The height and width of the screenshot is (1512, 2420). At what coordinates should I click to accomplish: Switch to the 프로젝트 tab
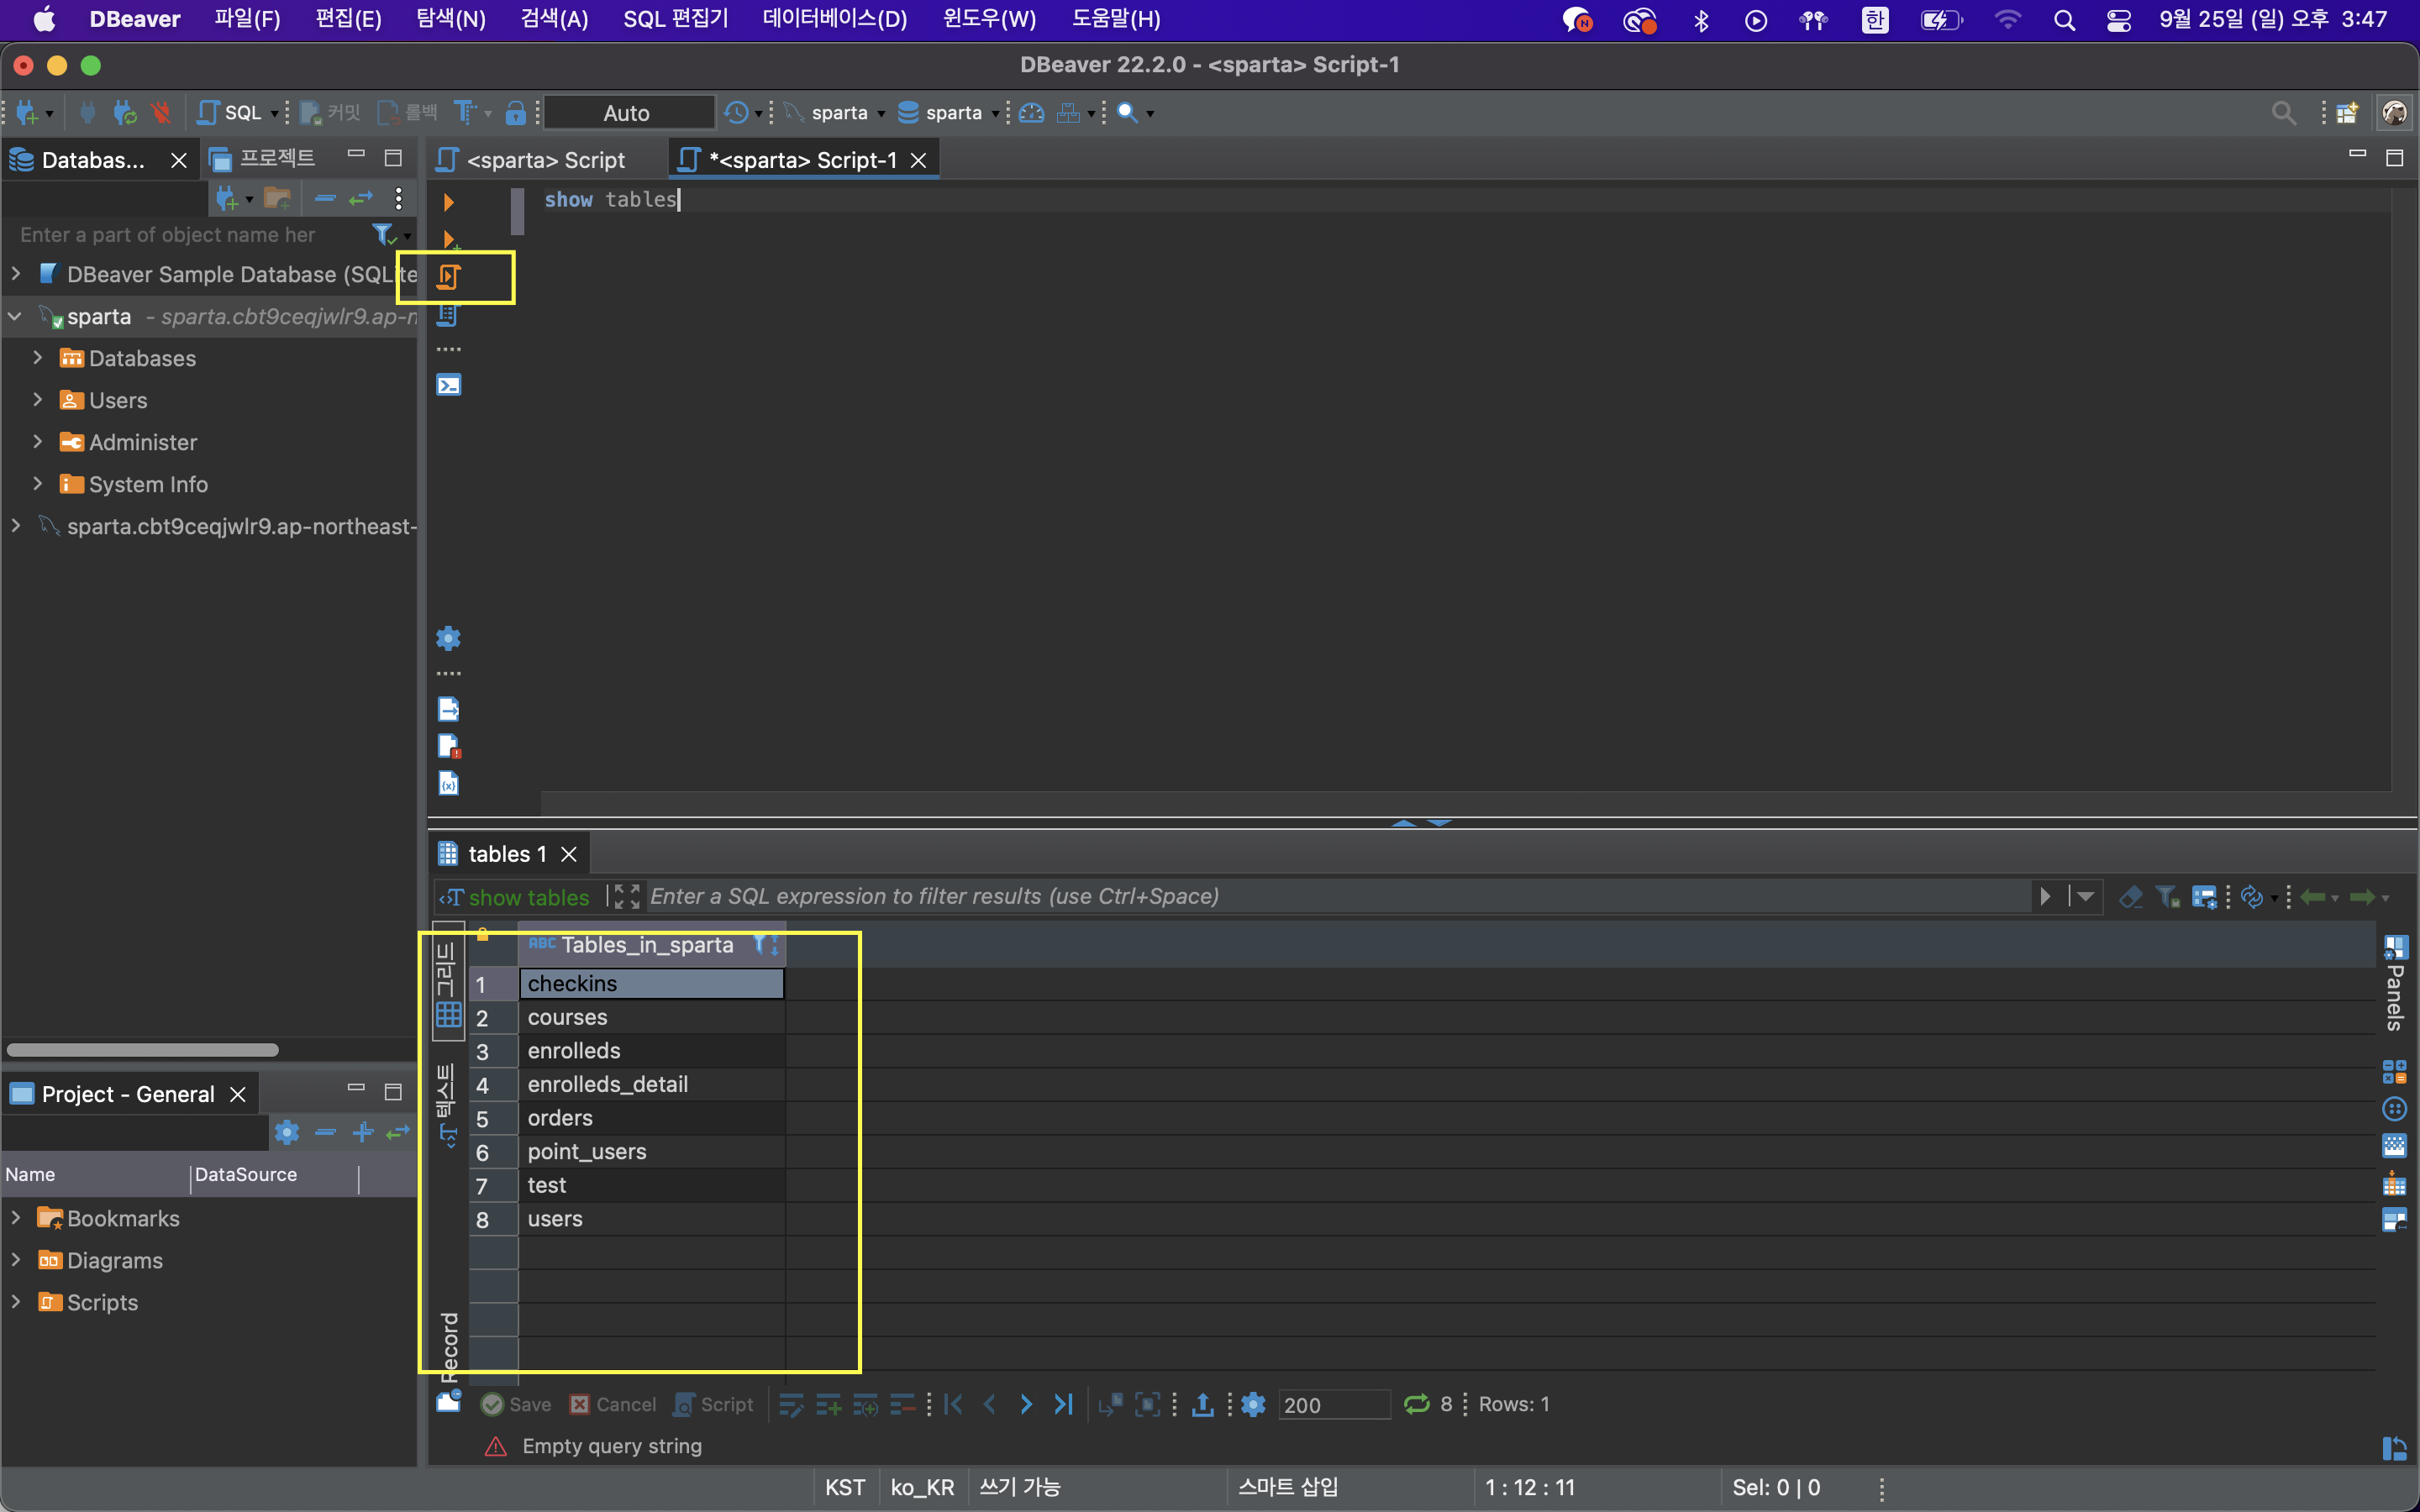[x=264, y=159]
